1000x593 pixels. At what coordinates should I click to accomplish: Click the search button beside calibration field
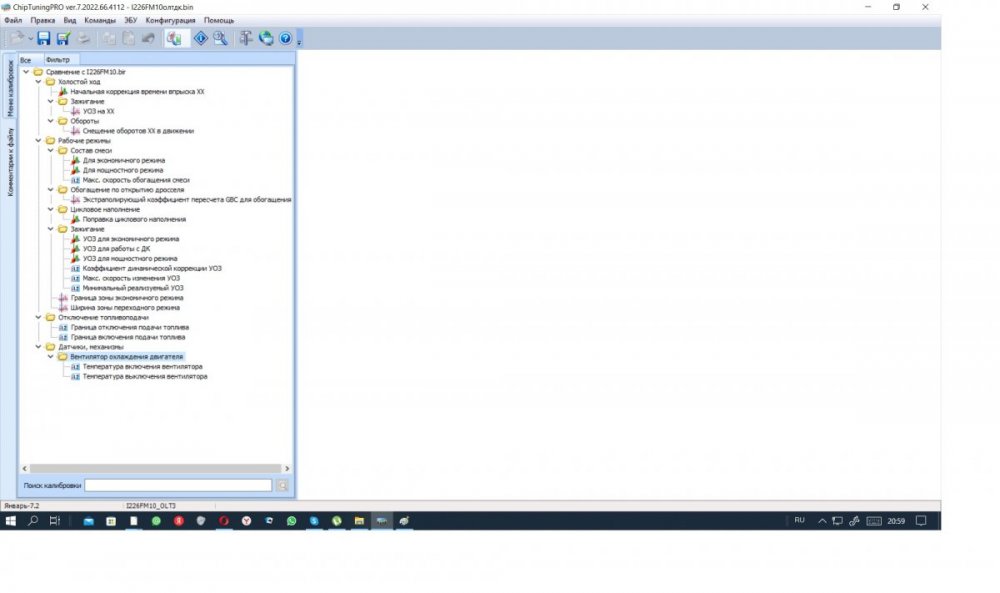pyautogui.click(x=283, y=485)
